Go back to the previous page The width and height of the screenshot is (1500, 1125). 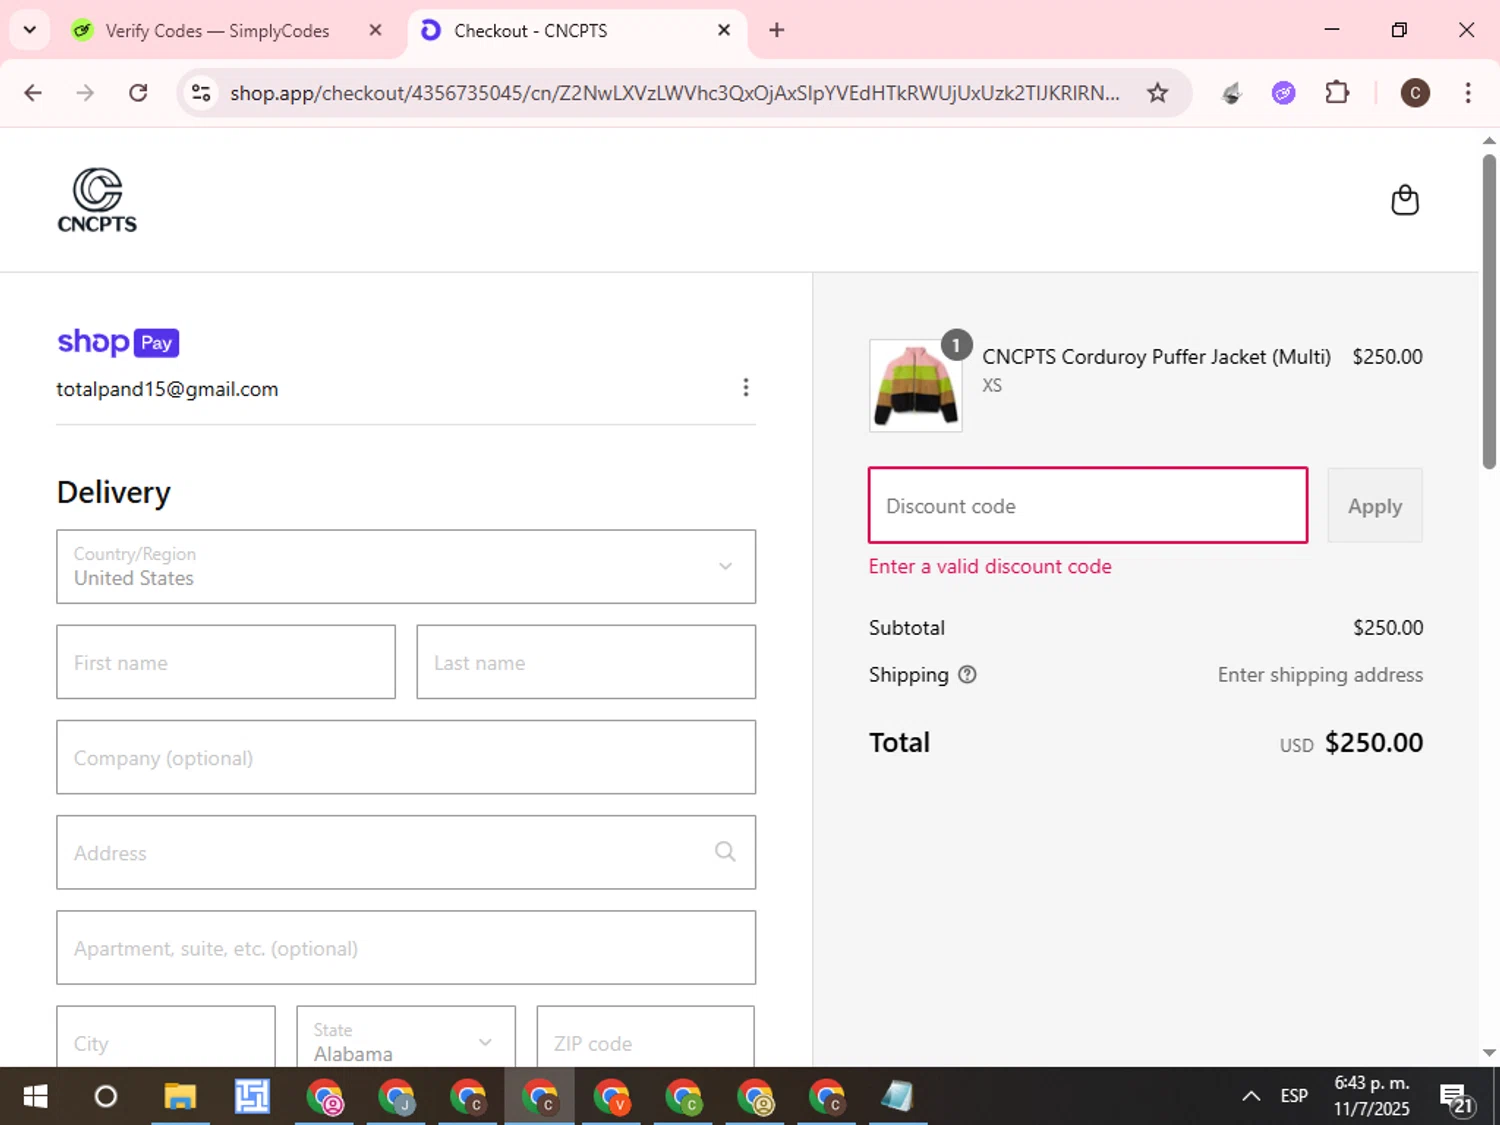(33, 93)
